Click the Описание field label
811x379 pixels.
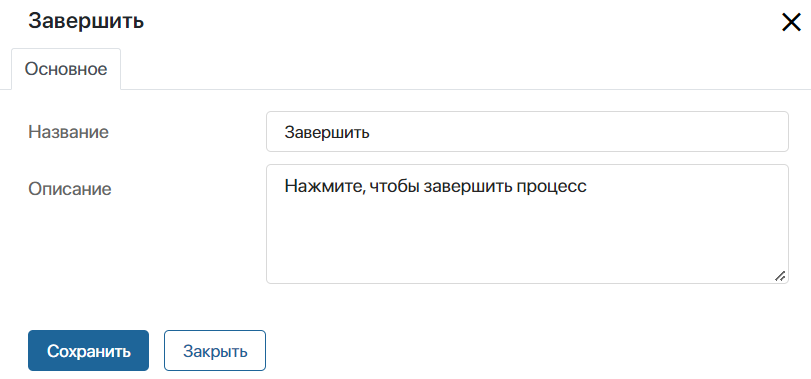70,189
